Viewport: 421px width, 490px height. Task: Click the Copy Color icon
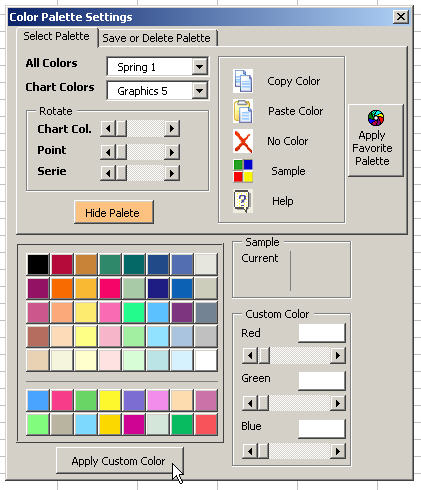coord(243,81)
